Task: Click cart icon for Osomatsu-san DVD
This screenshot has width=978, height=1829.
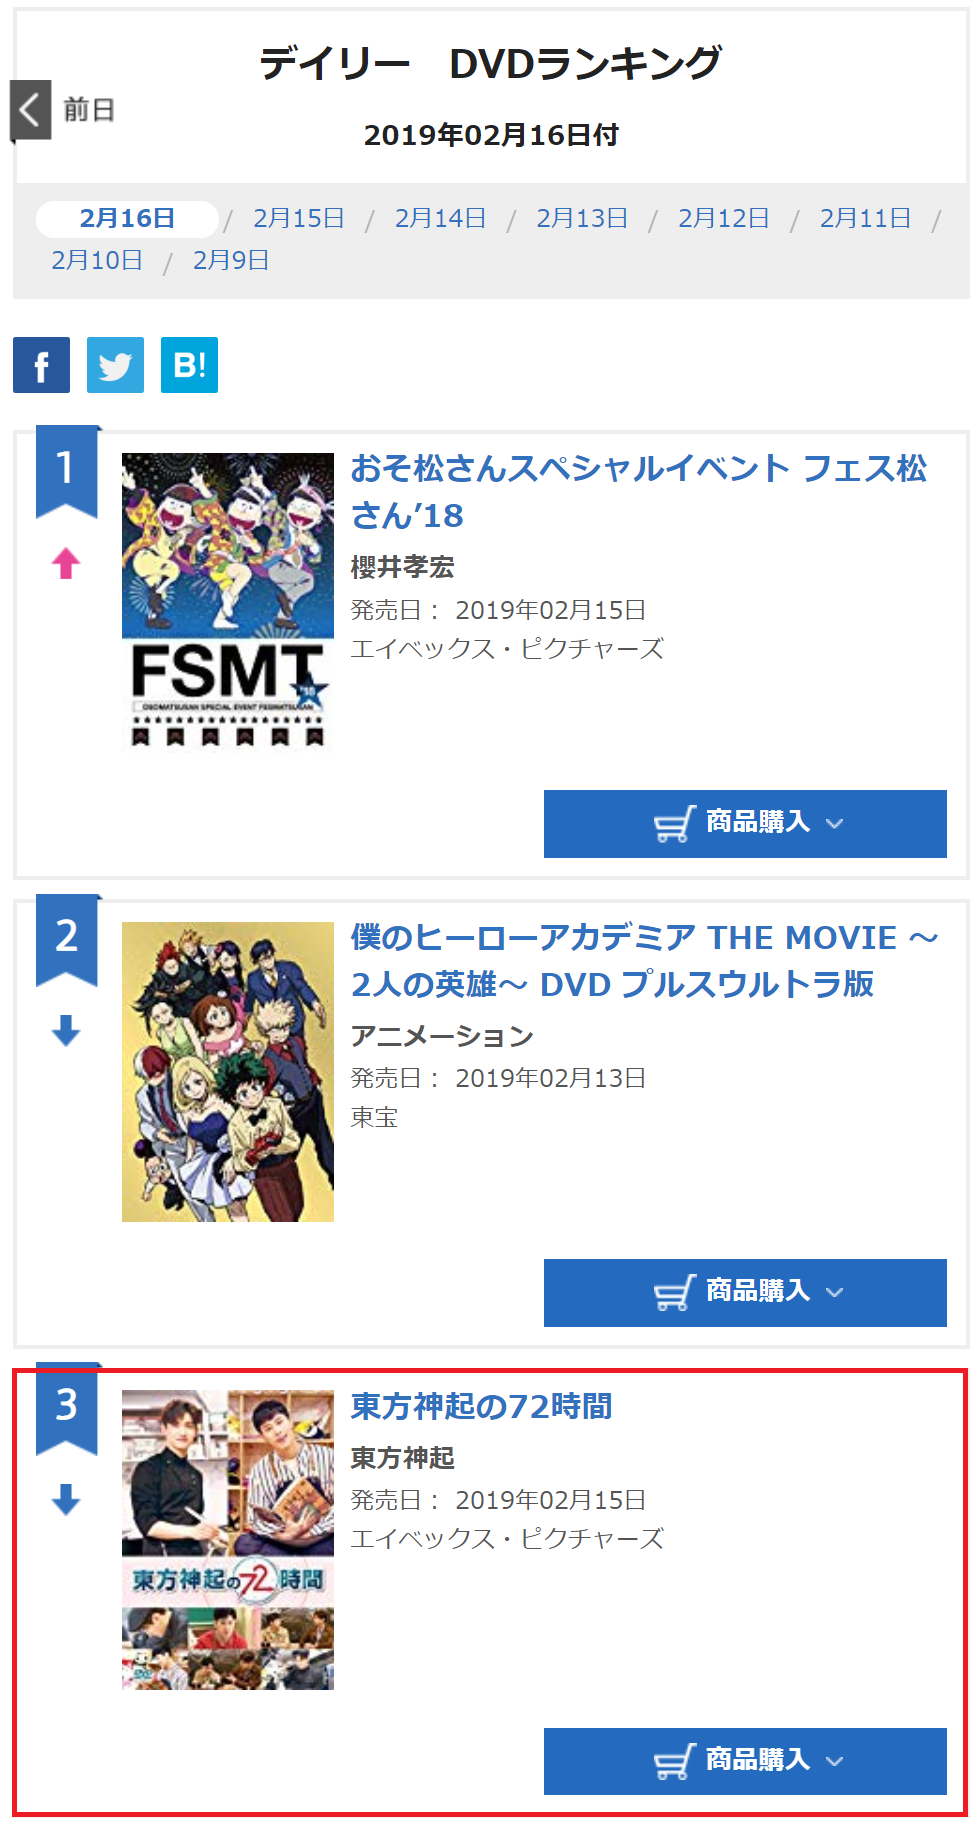Action: (673, 824)
